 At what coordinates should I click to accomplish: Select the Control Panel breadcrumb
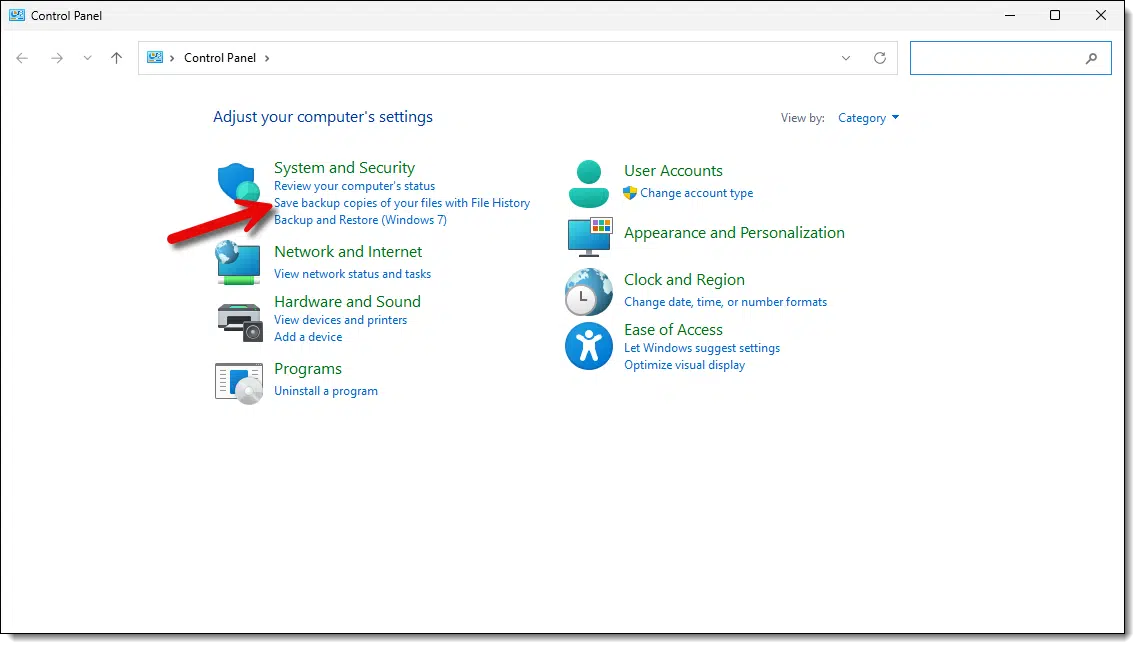pyautogui.click(x=220, y=58)
